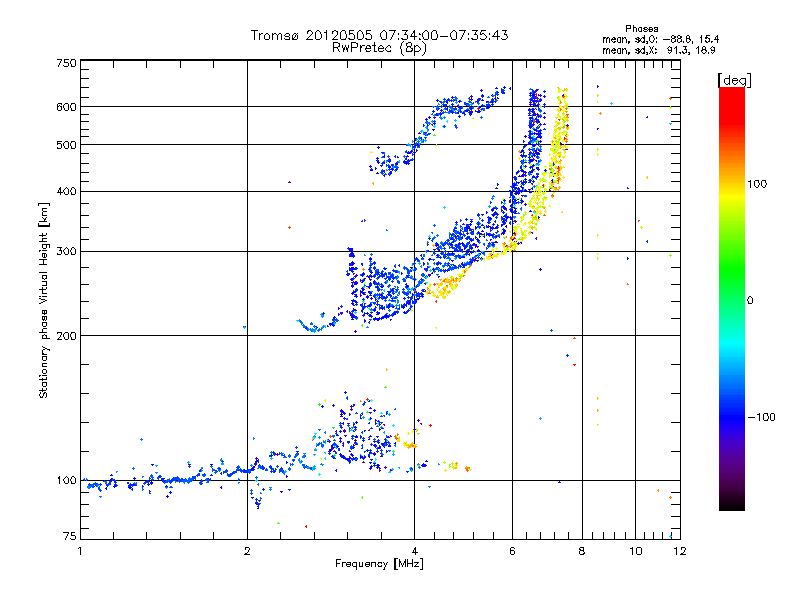Click the plot title 'Tromsø 20120505 07:34:00-07:35:43'
800x600 pixels.
point(379,35)
